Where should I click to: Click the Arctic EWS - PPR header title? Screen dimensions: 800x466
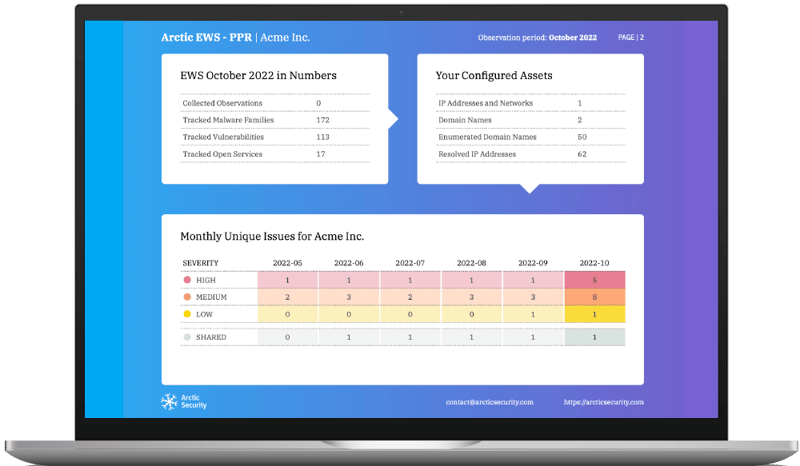click(x=207, y=37)
